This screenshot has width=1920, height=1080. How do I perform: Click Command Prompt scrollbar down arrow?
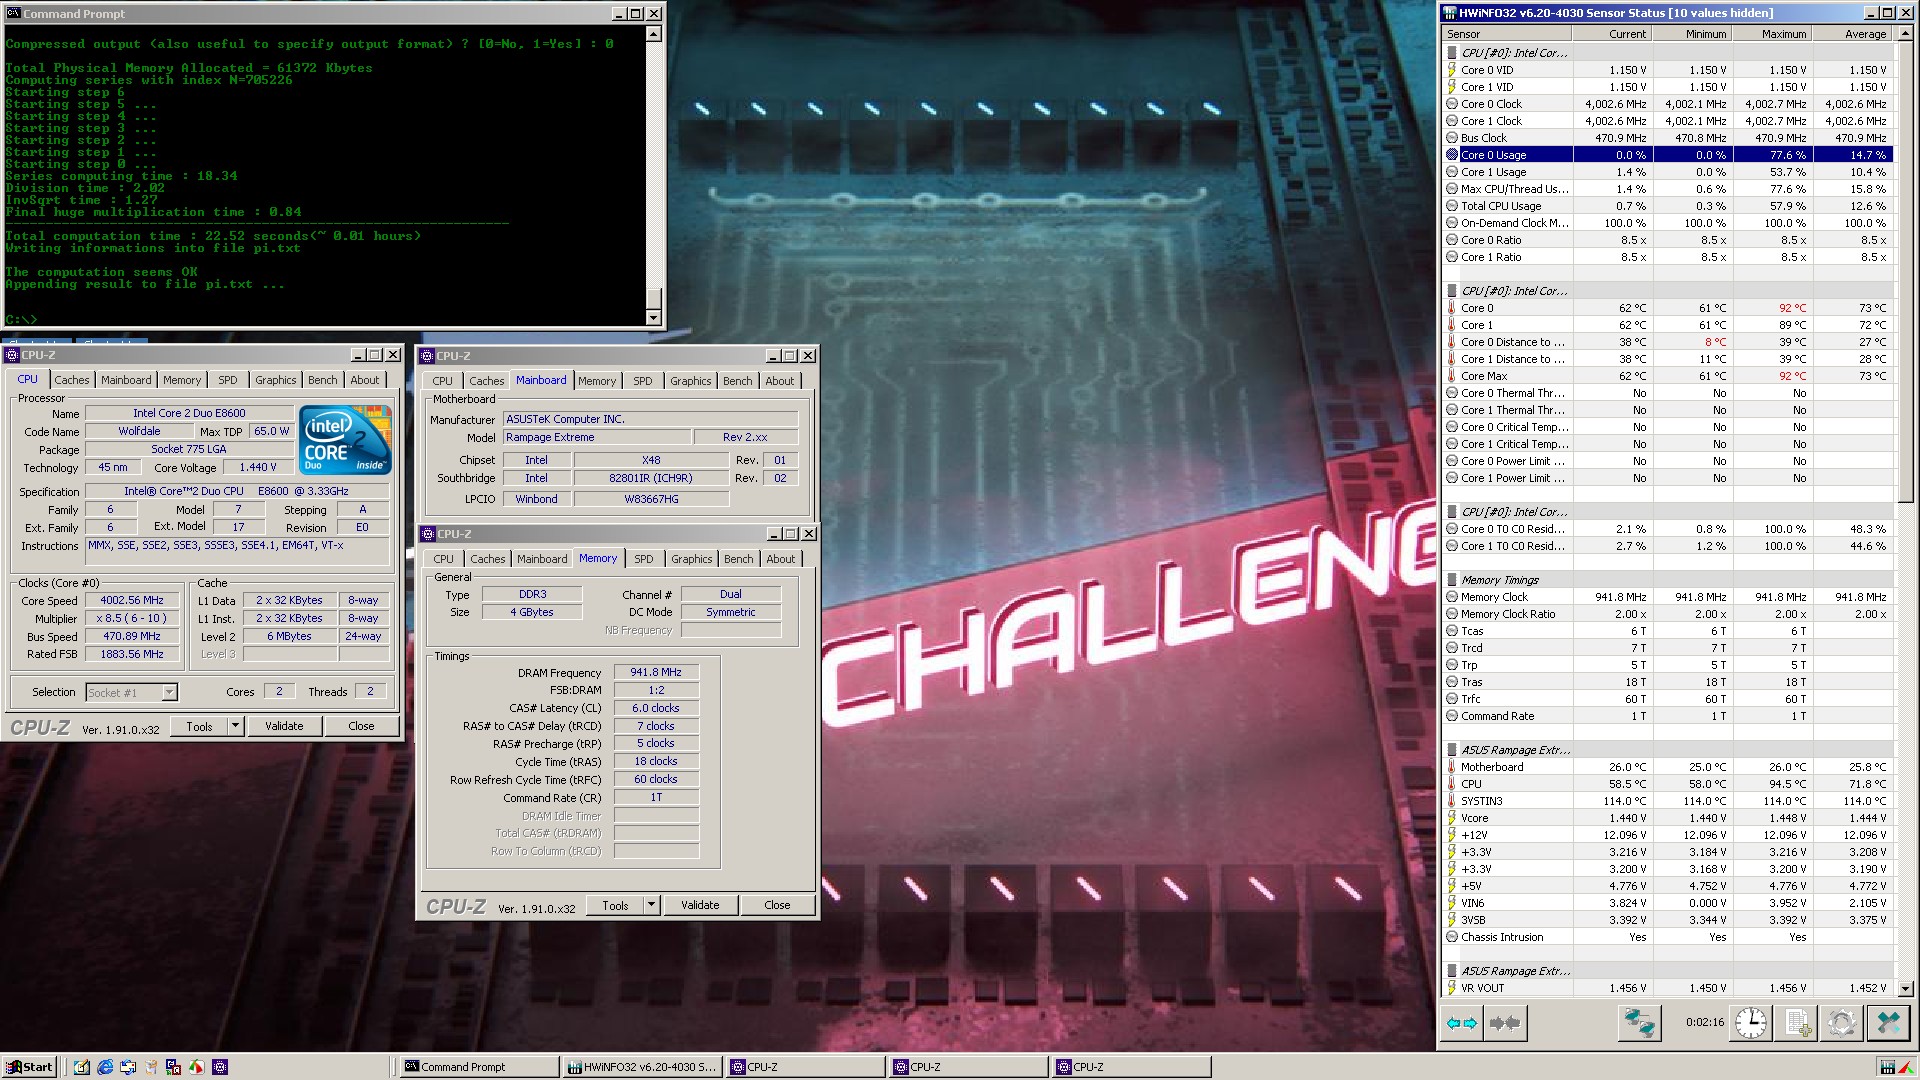click(654, 318)
